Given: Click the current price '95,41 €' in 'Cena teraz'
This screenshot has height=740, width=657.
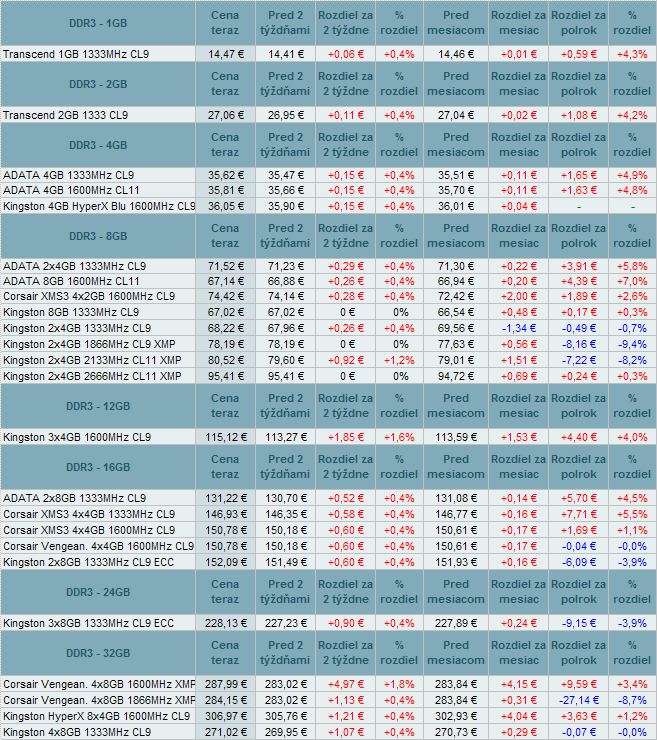Looking at the screenshot, I should pyautogui.click(x=226, y=377).
